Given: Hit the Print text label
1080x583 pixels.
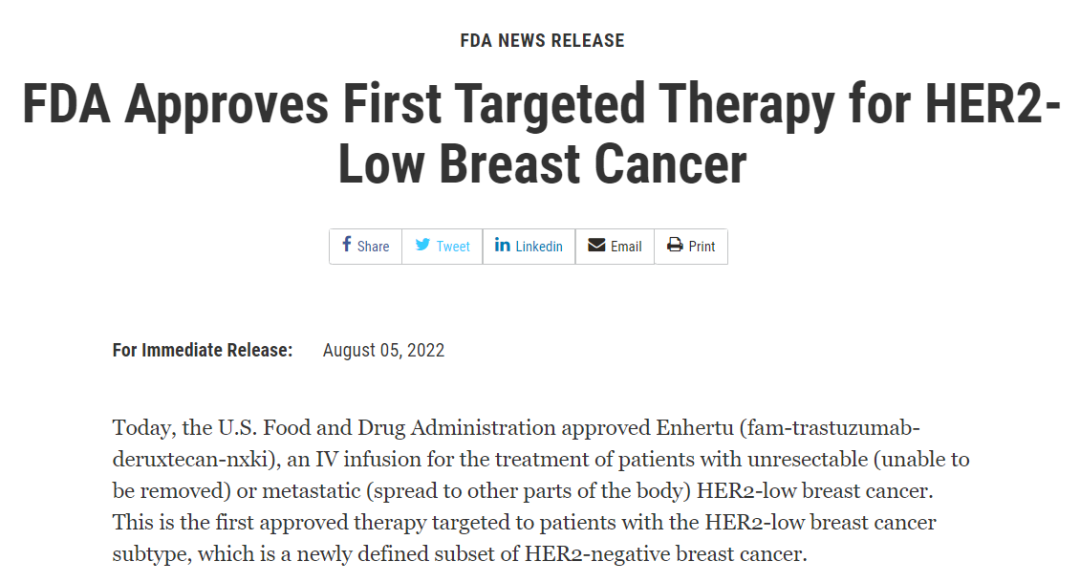Looking at the screenshot, I should [702, 246].
